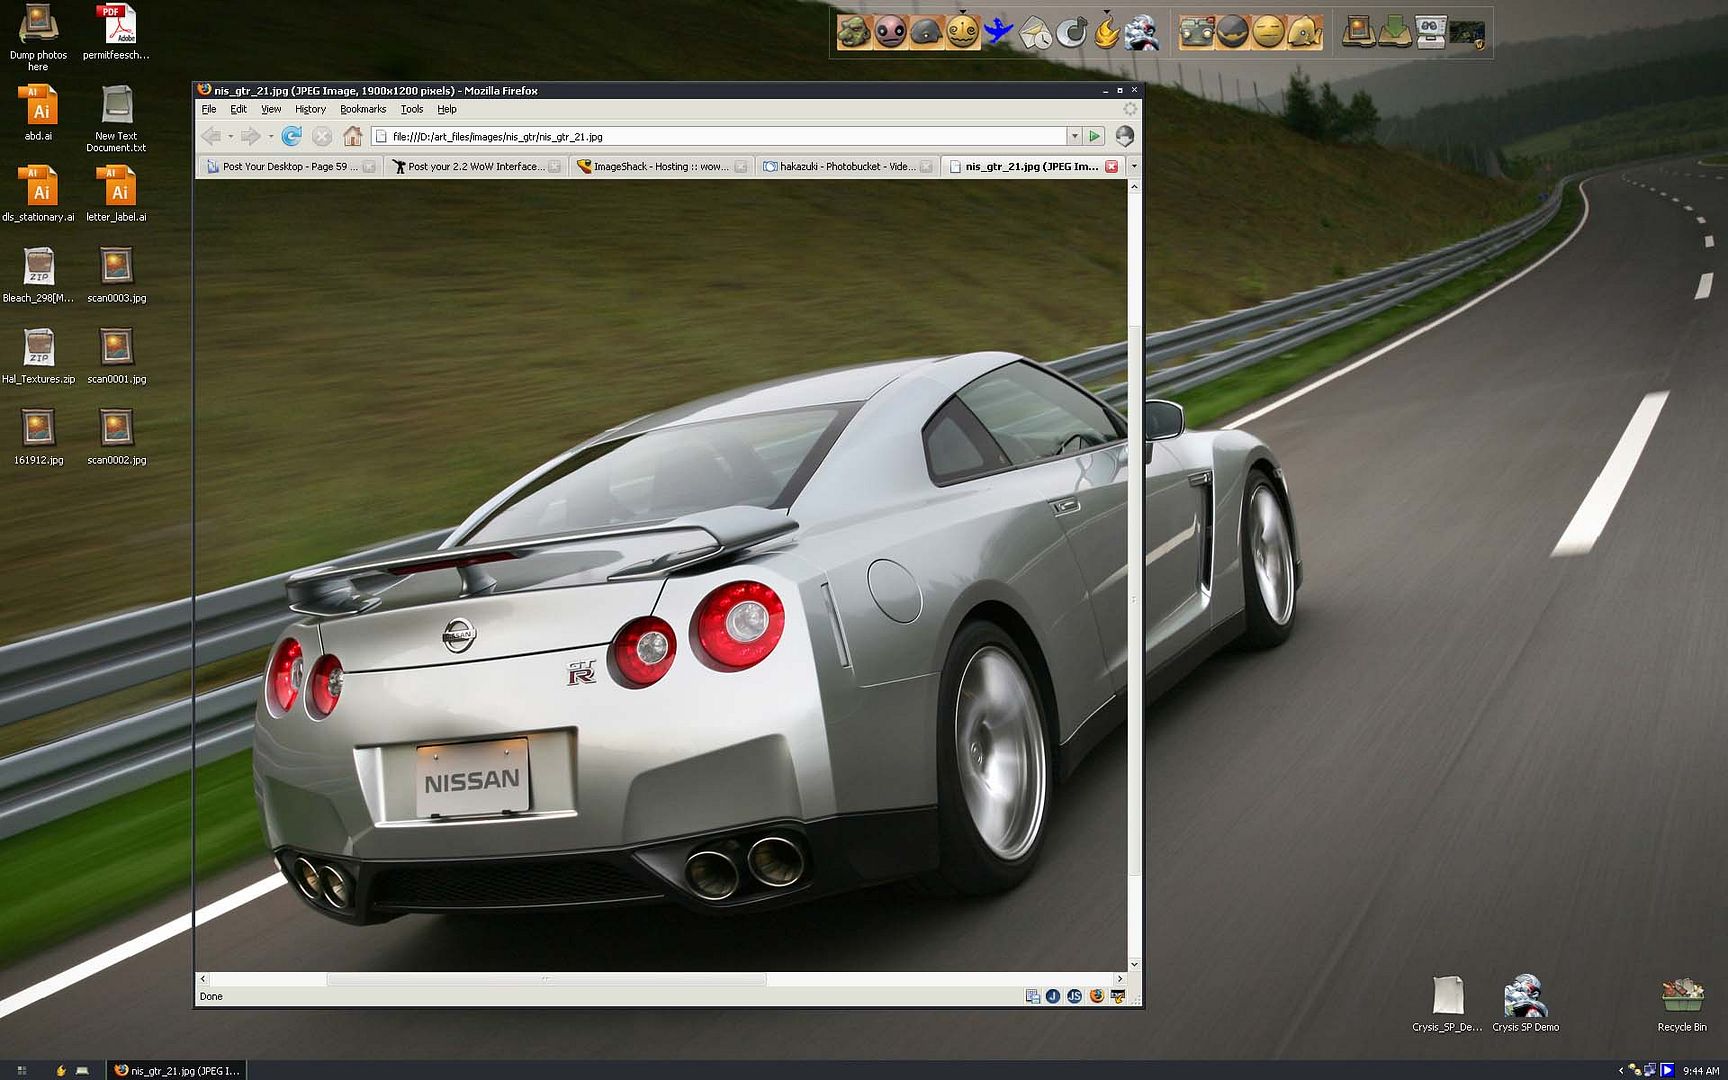The height and width of the screenshot is (1080, 1728).
Task: Select Hal_Textures.zip desktop file
Action: pos(38,356)
